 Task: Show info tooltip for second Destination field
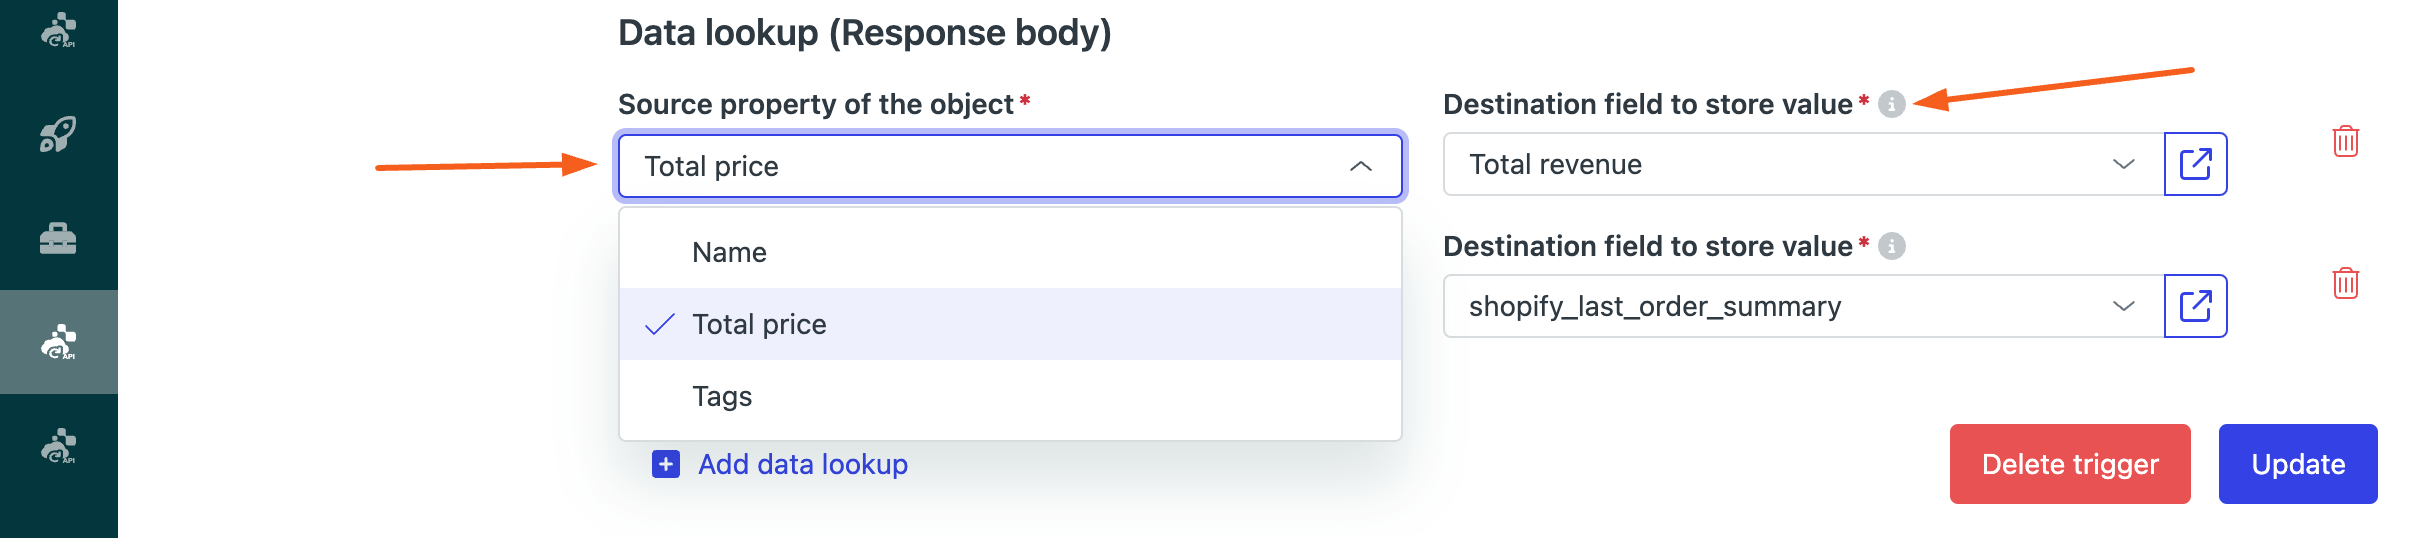pyautogui.click(x=1891, y=246)
